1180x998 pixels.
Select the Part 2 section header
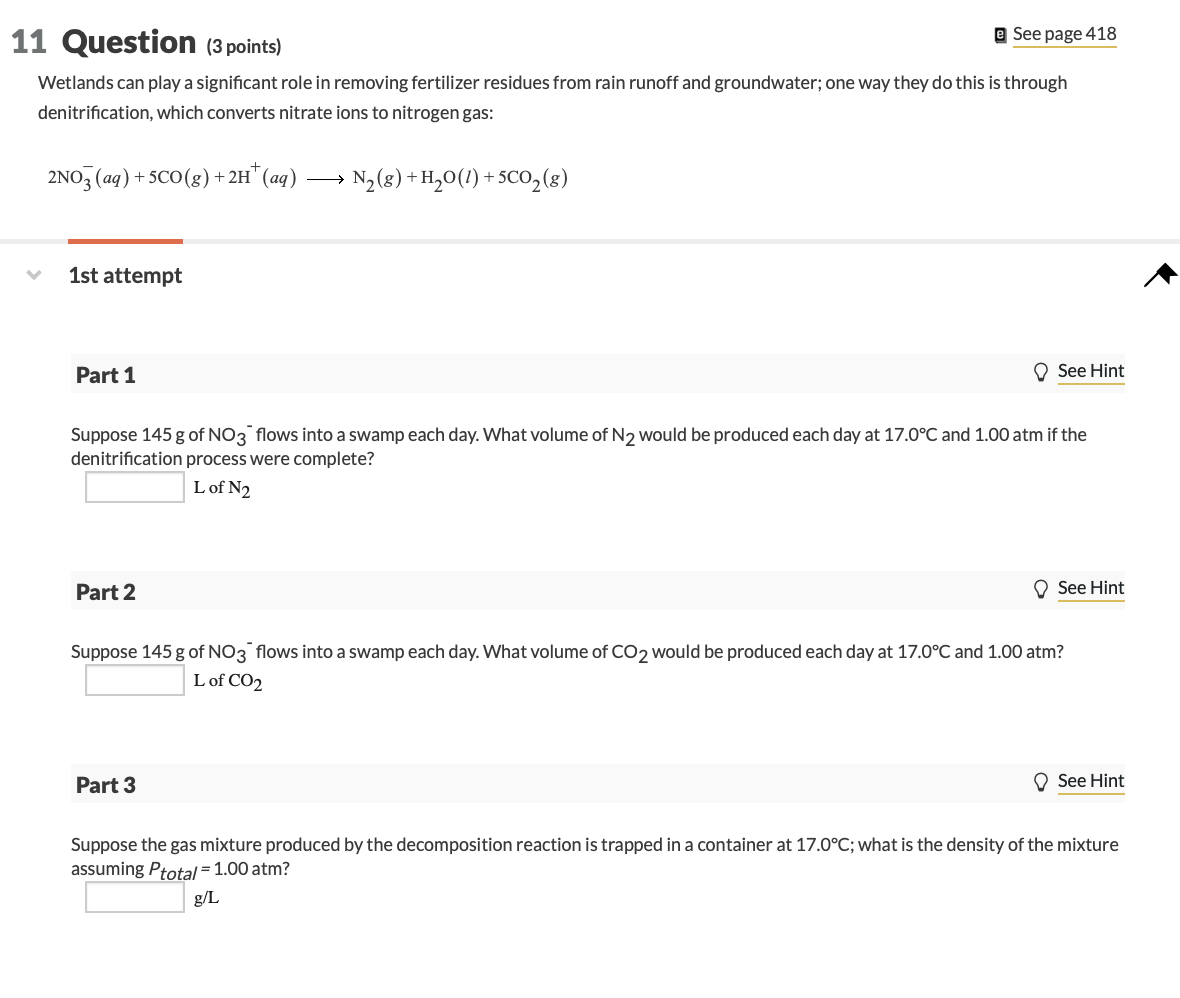pos(105,591)
